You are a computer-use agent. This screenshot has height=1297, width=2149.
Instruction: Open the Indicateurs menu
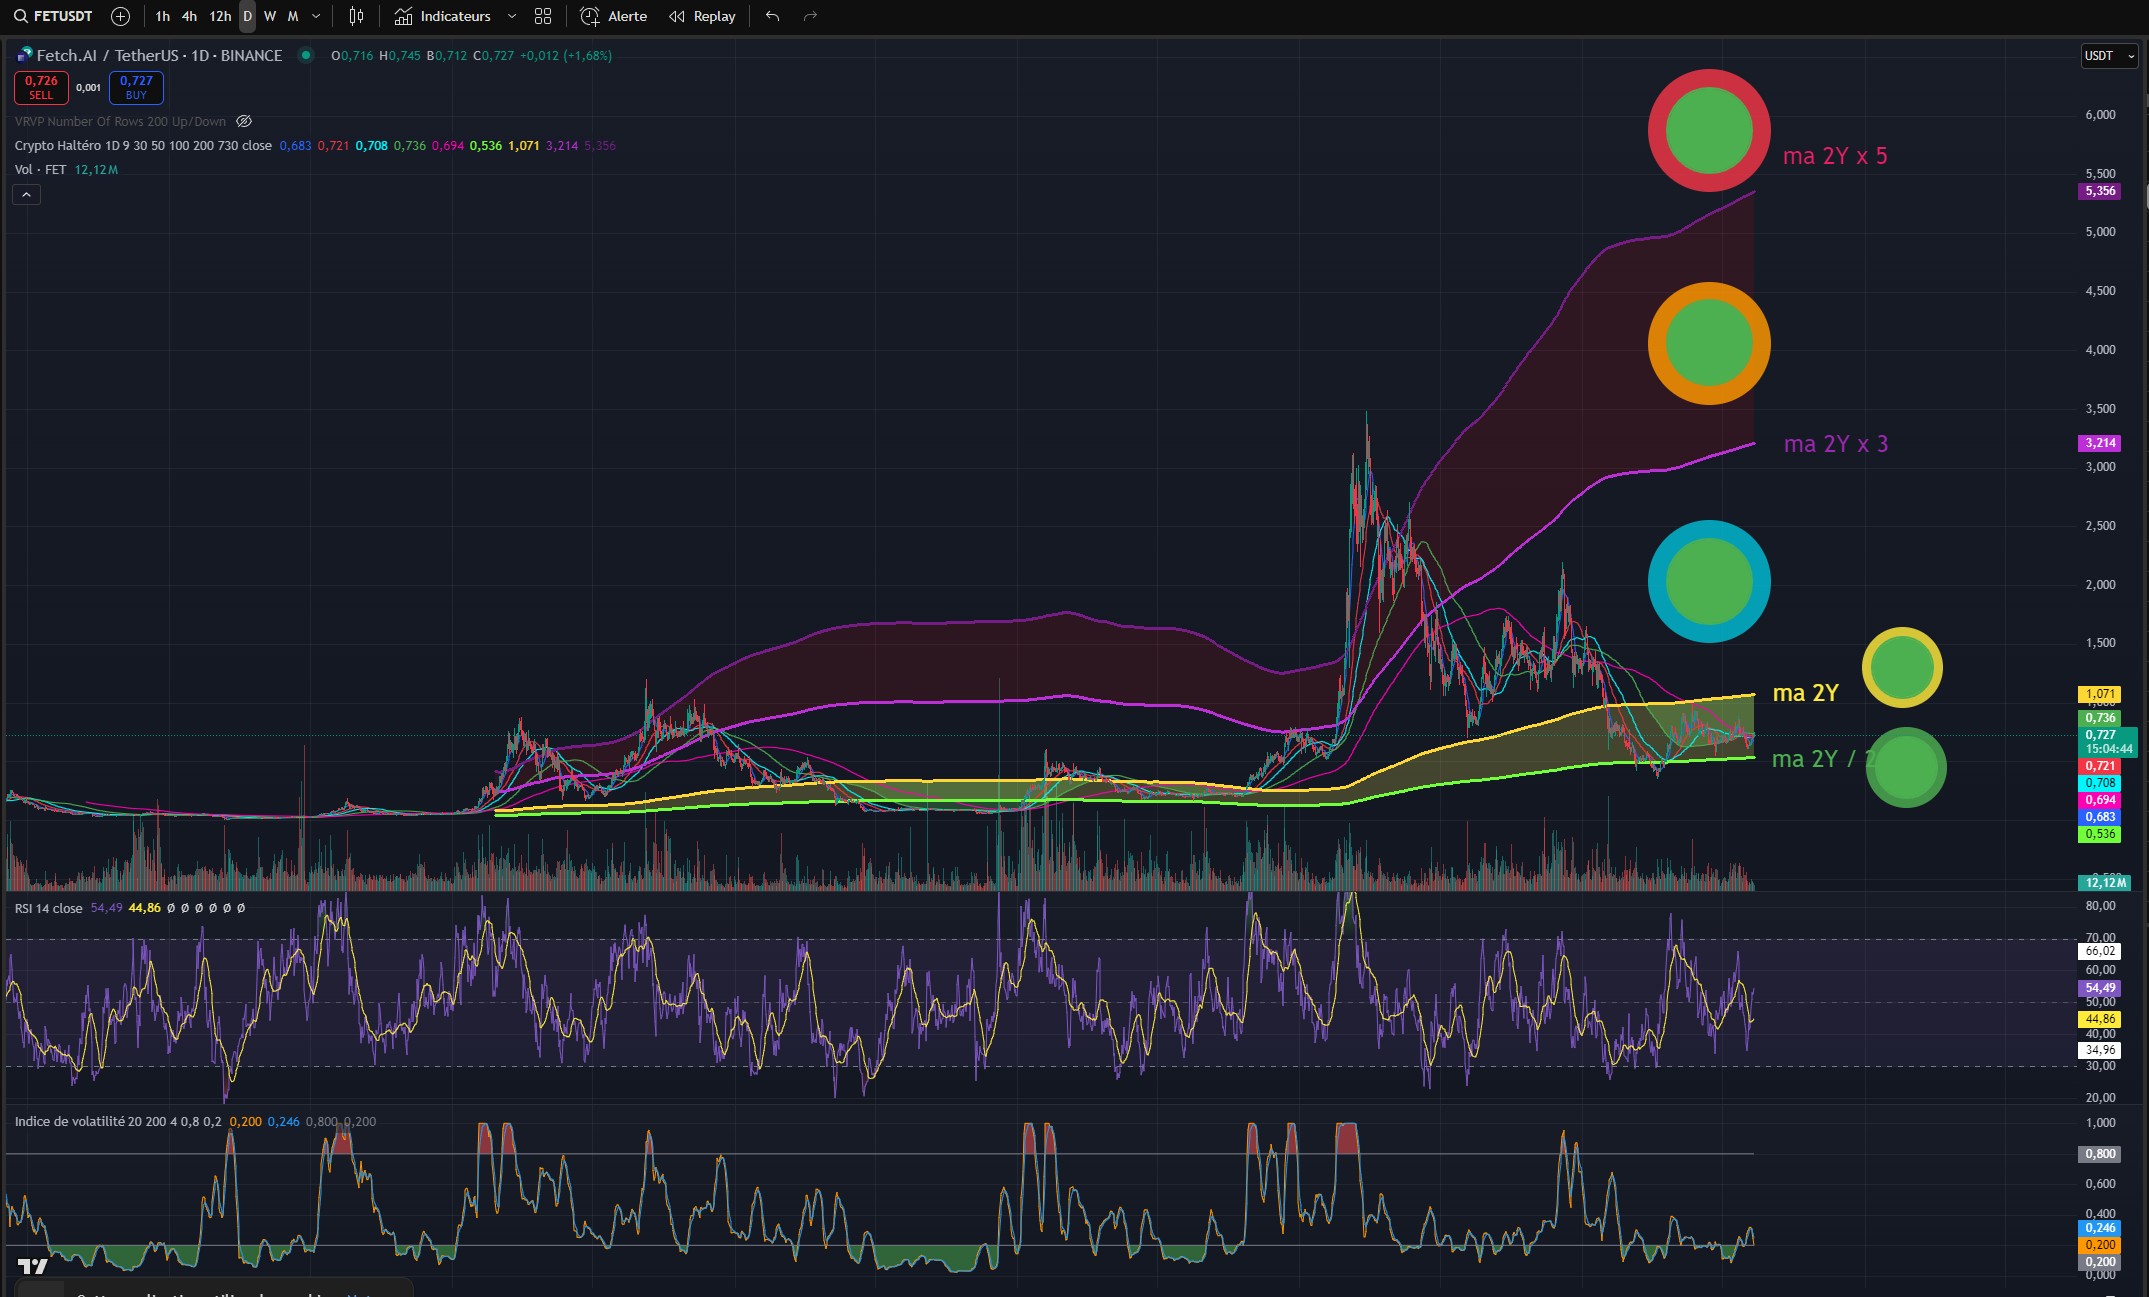443,16
